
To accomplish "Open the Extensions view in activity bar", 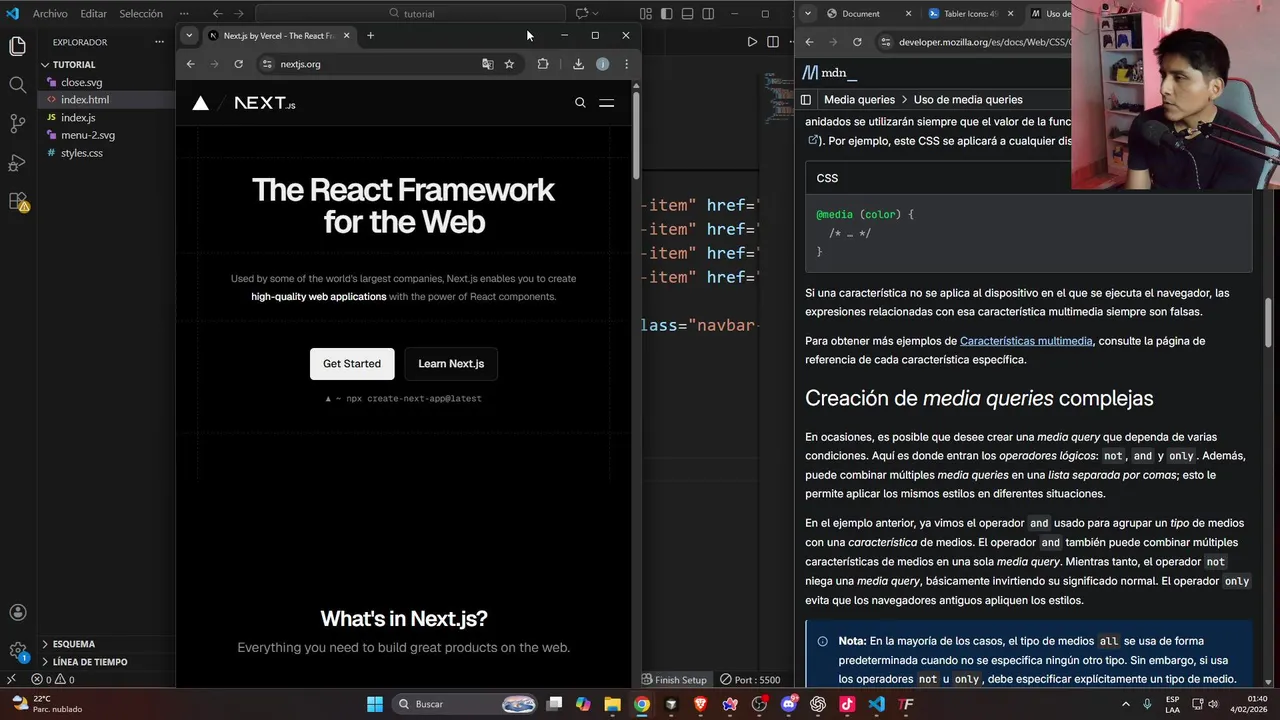I will (17, 201).
